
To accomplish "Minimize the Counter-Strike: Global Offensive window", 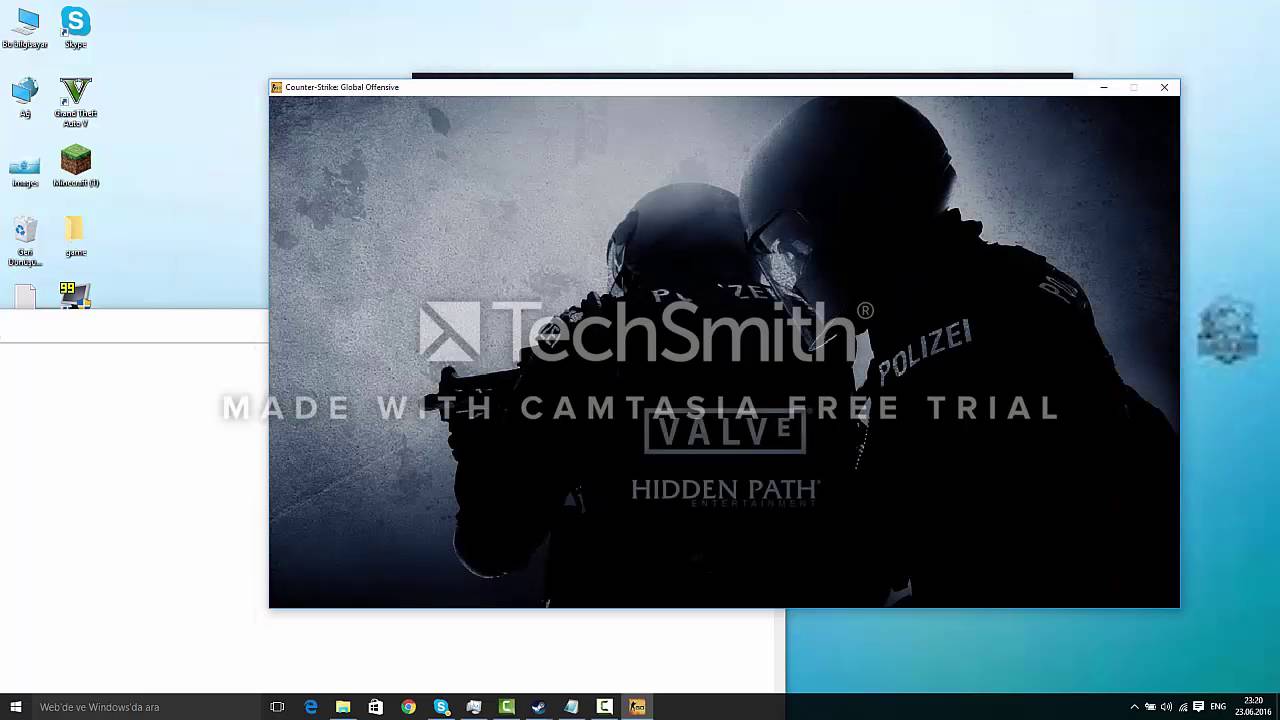I will pos(1104,87).
